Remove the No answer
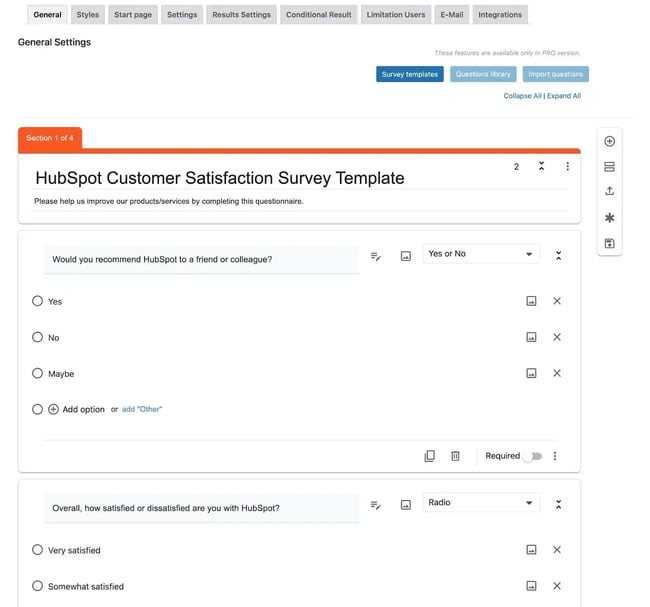 557,337
